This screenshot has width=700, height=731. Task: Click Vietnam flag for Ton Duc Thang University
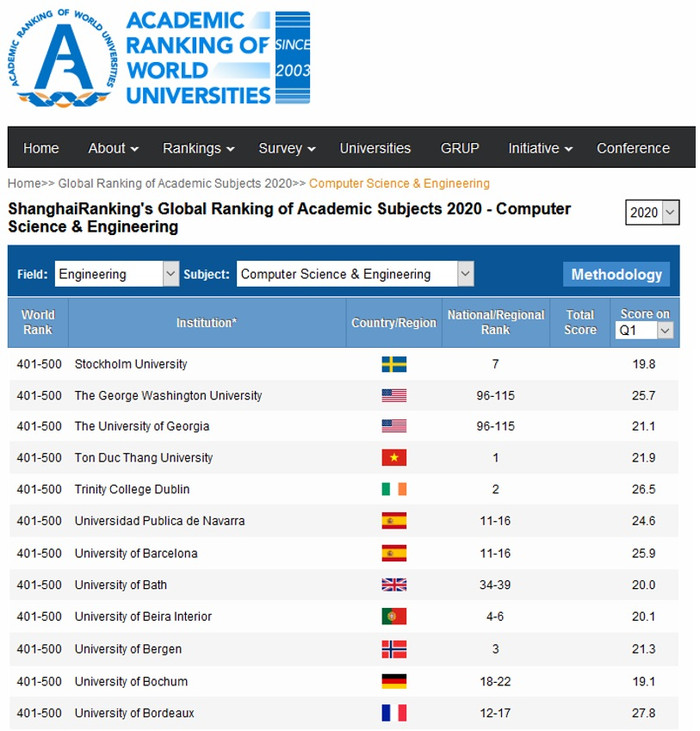pyautogui.click(x=394, y=458)
